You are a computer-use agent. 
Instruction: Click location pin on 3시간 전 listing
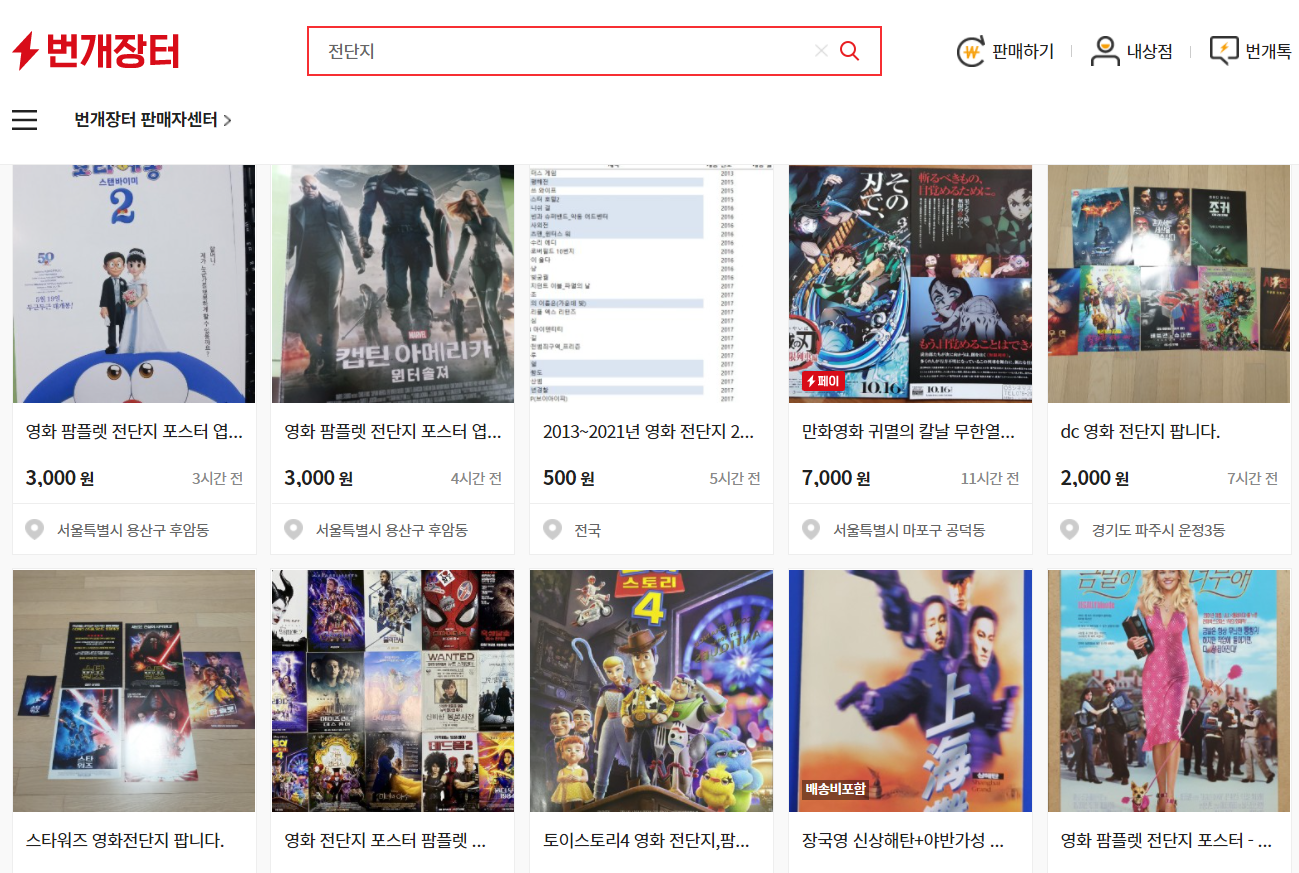click(35, 529)
